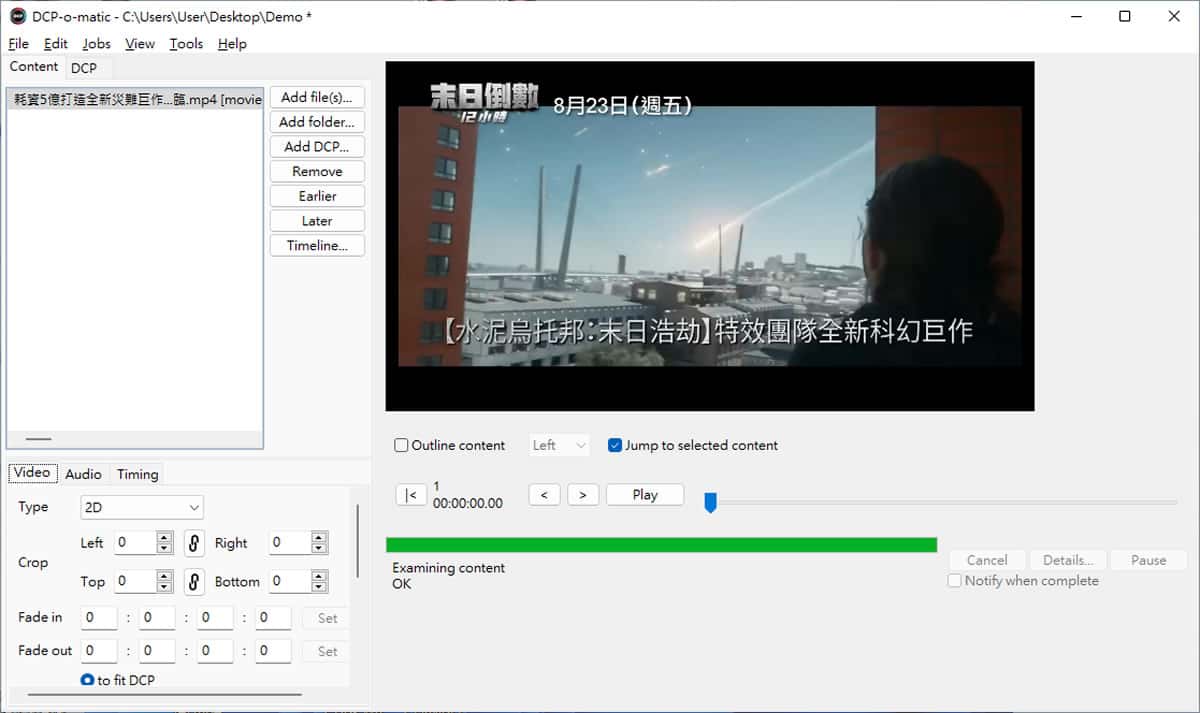Expand the Left eye dropdown
The height and width of the screenshot is (713, 1200).
[559, 446]
